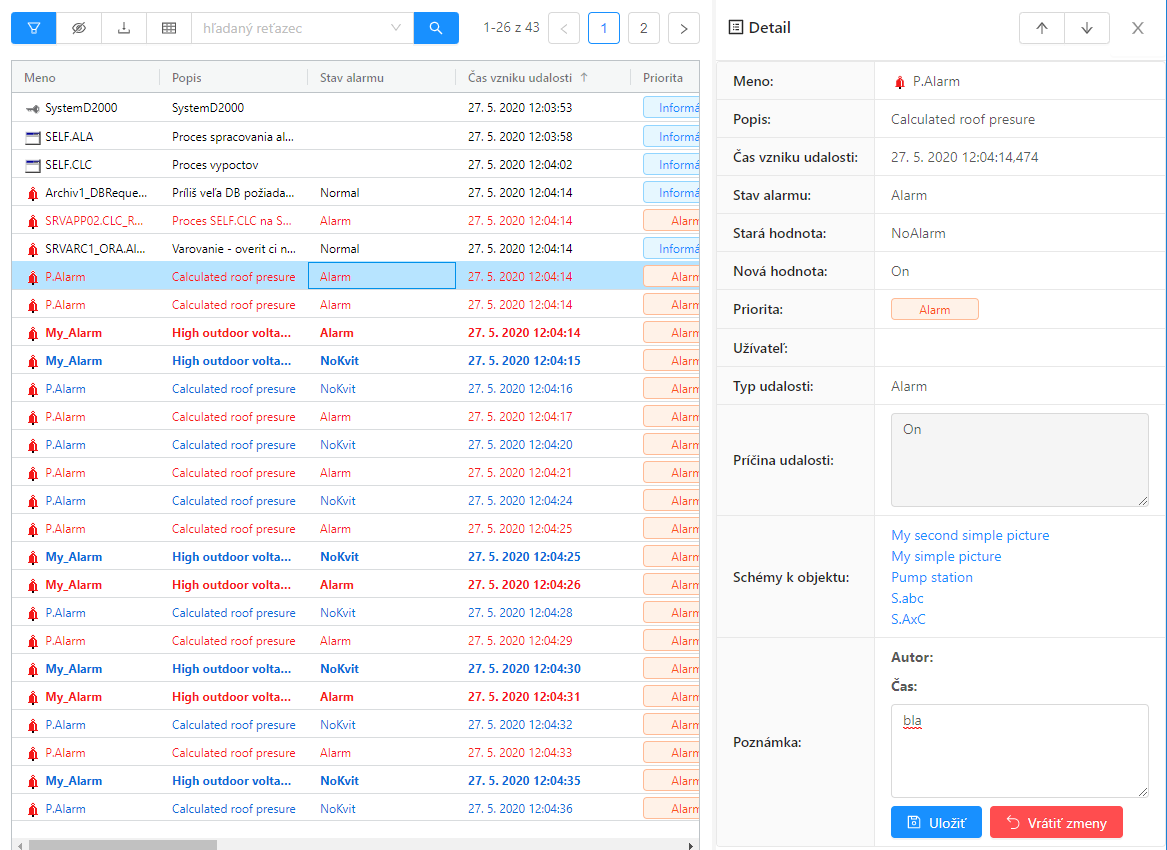Switch to page 2
Screen dimensions: 1167x850
[643, 29]
